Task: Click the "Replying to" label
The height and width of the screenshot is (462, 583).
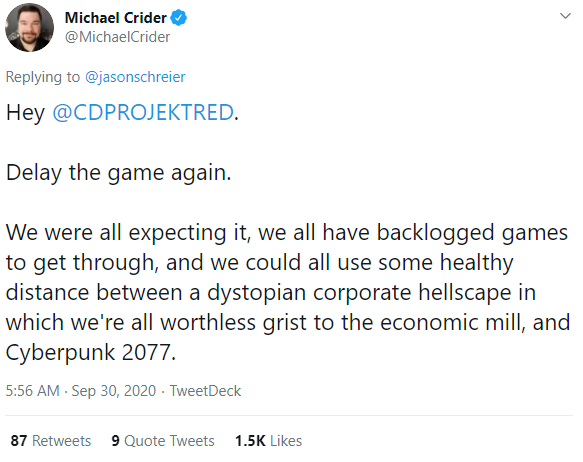Action: (x=43, y=77)
